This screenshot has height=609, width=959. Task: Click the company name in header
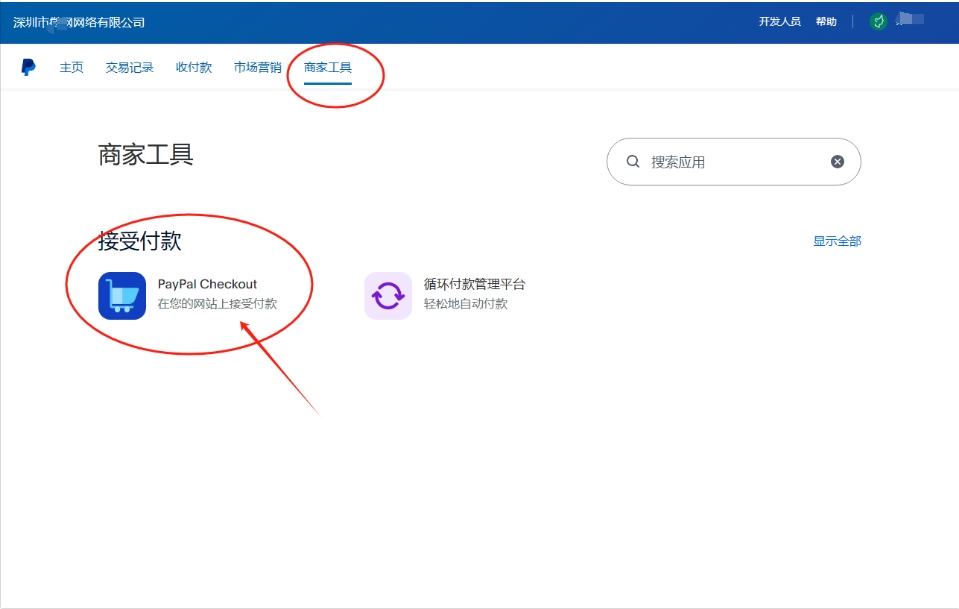79,23
